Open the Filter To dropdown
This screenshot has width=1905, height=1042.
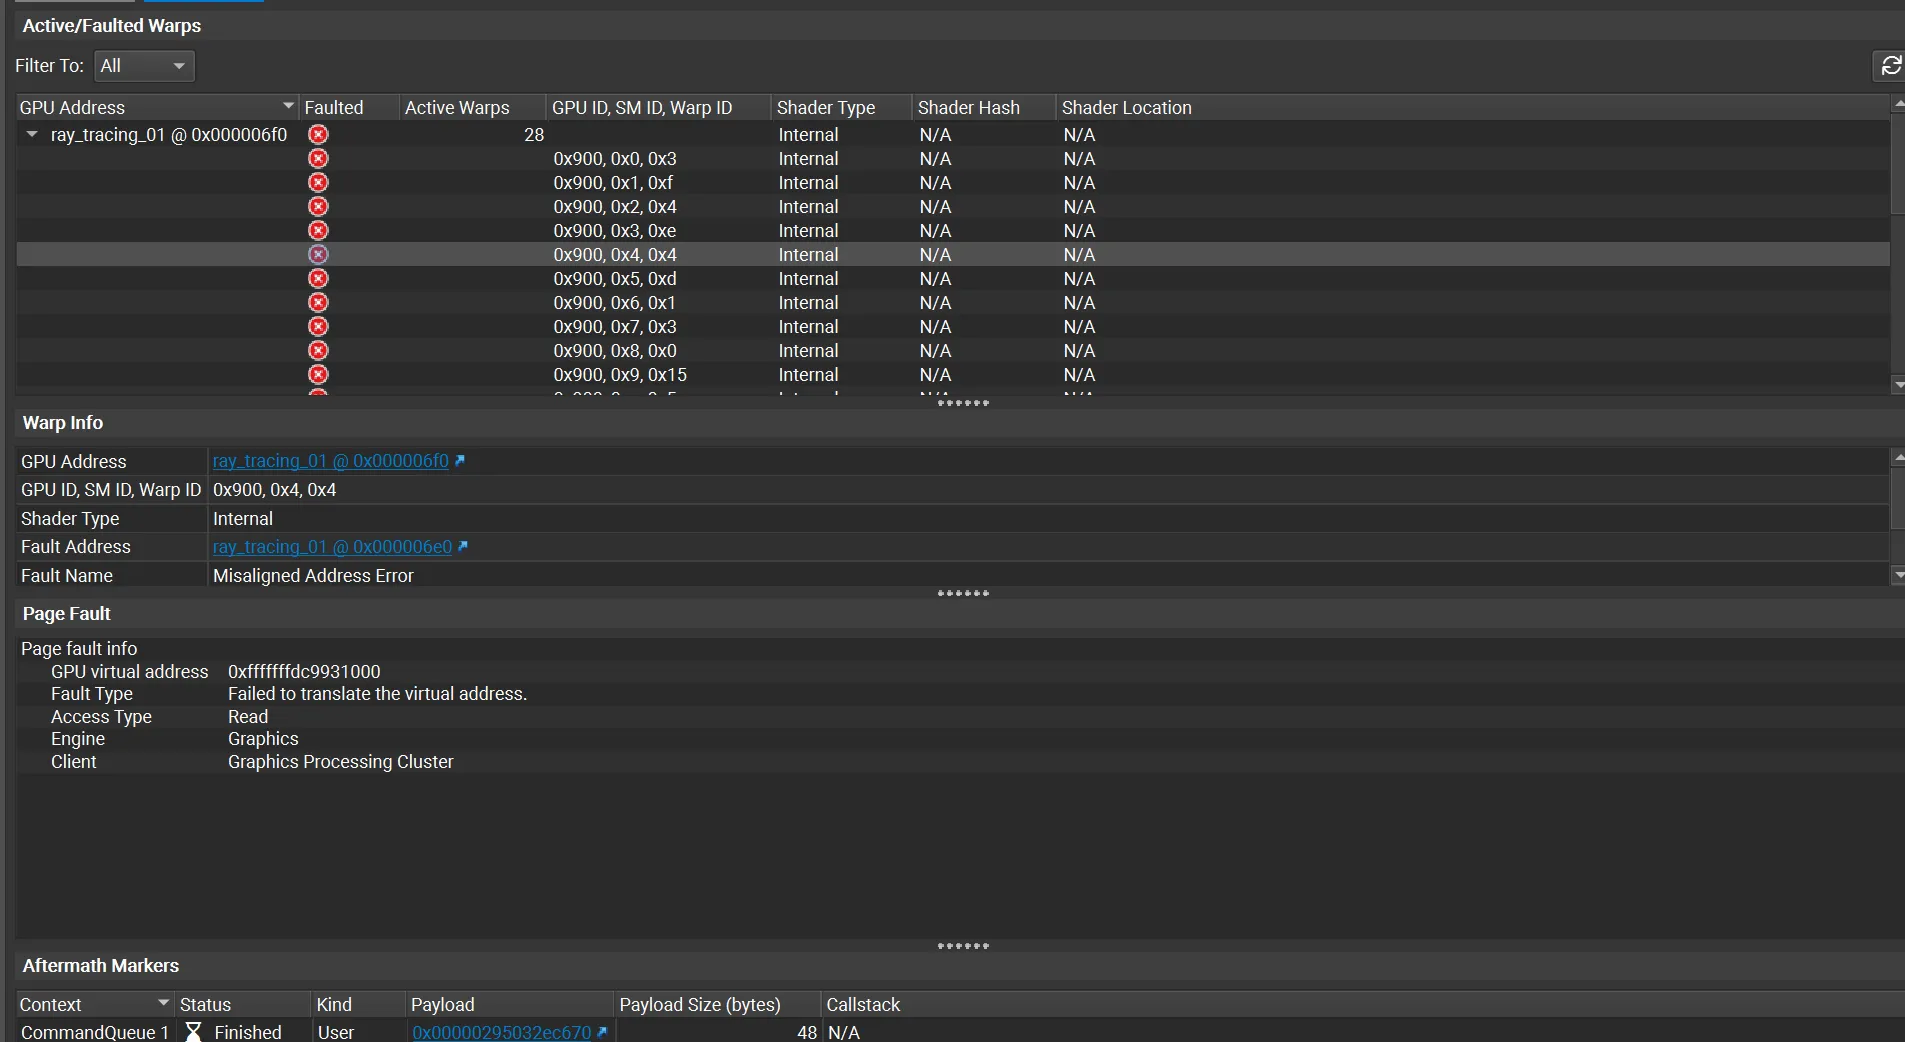pyautogui.click(x=144, y=66)
